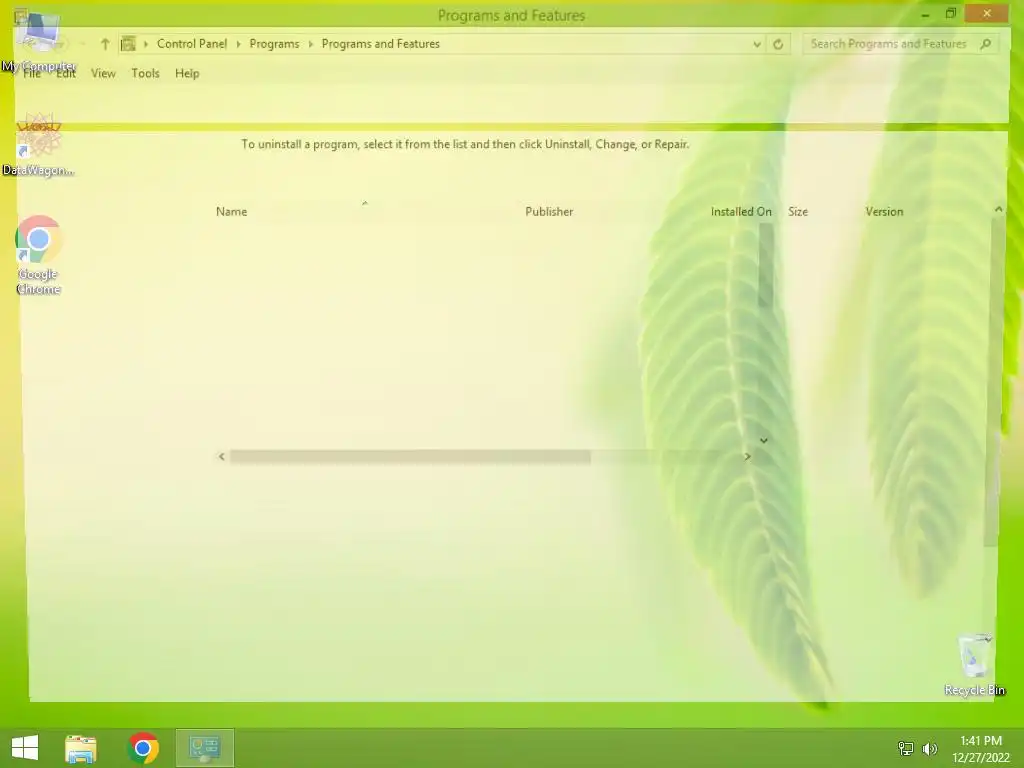Image resolution: width=1024 pixels, height=768 pixels.
Task: Refresh the Programs and Features list
Action: tap(778, 44)
